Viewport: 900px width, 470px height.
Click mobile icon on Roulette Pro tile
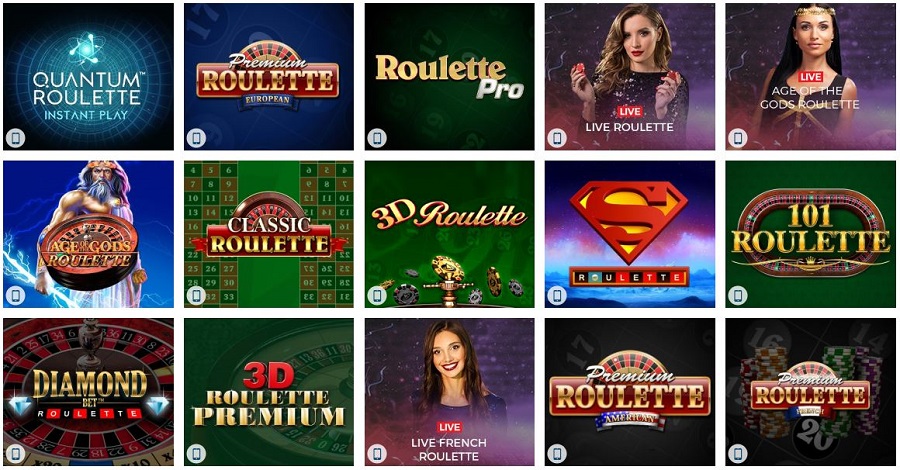377,138
